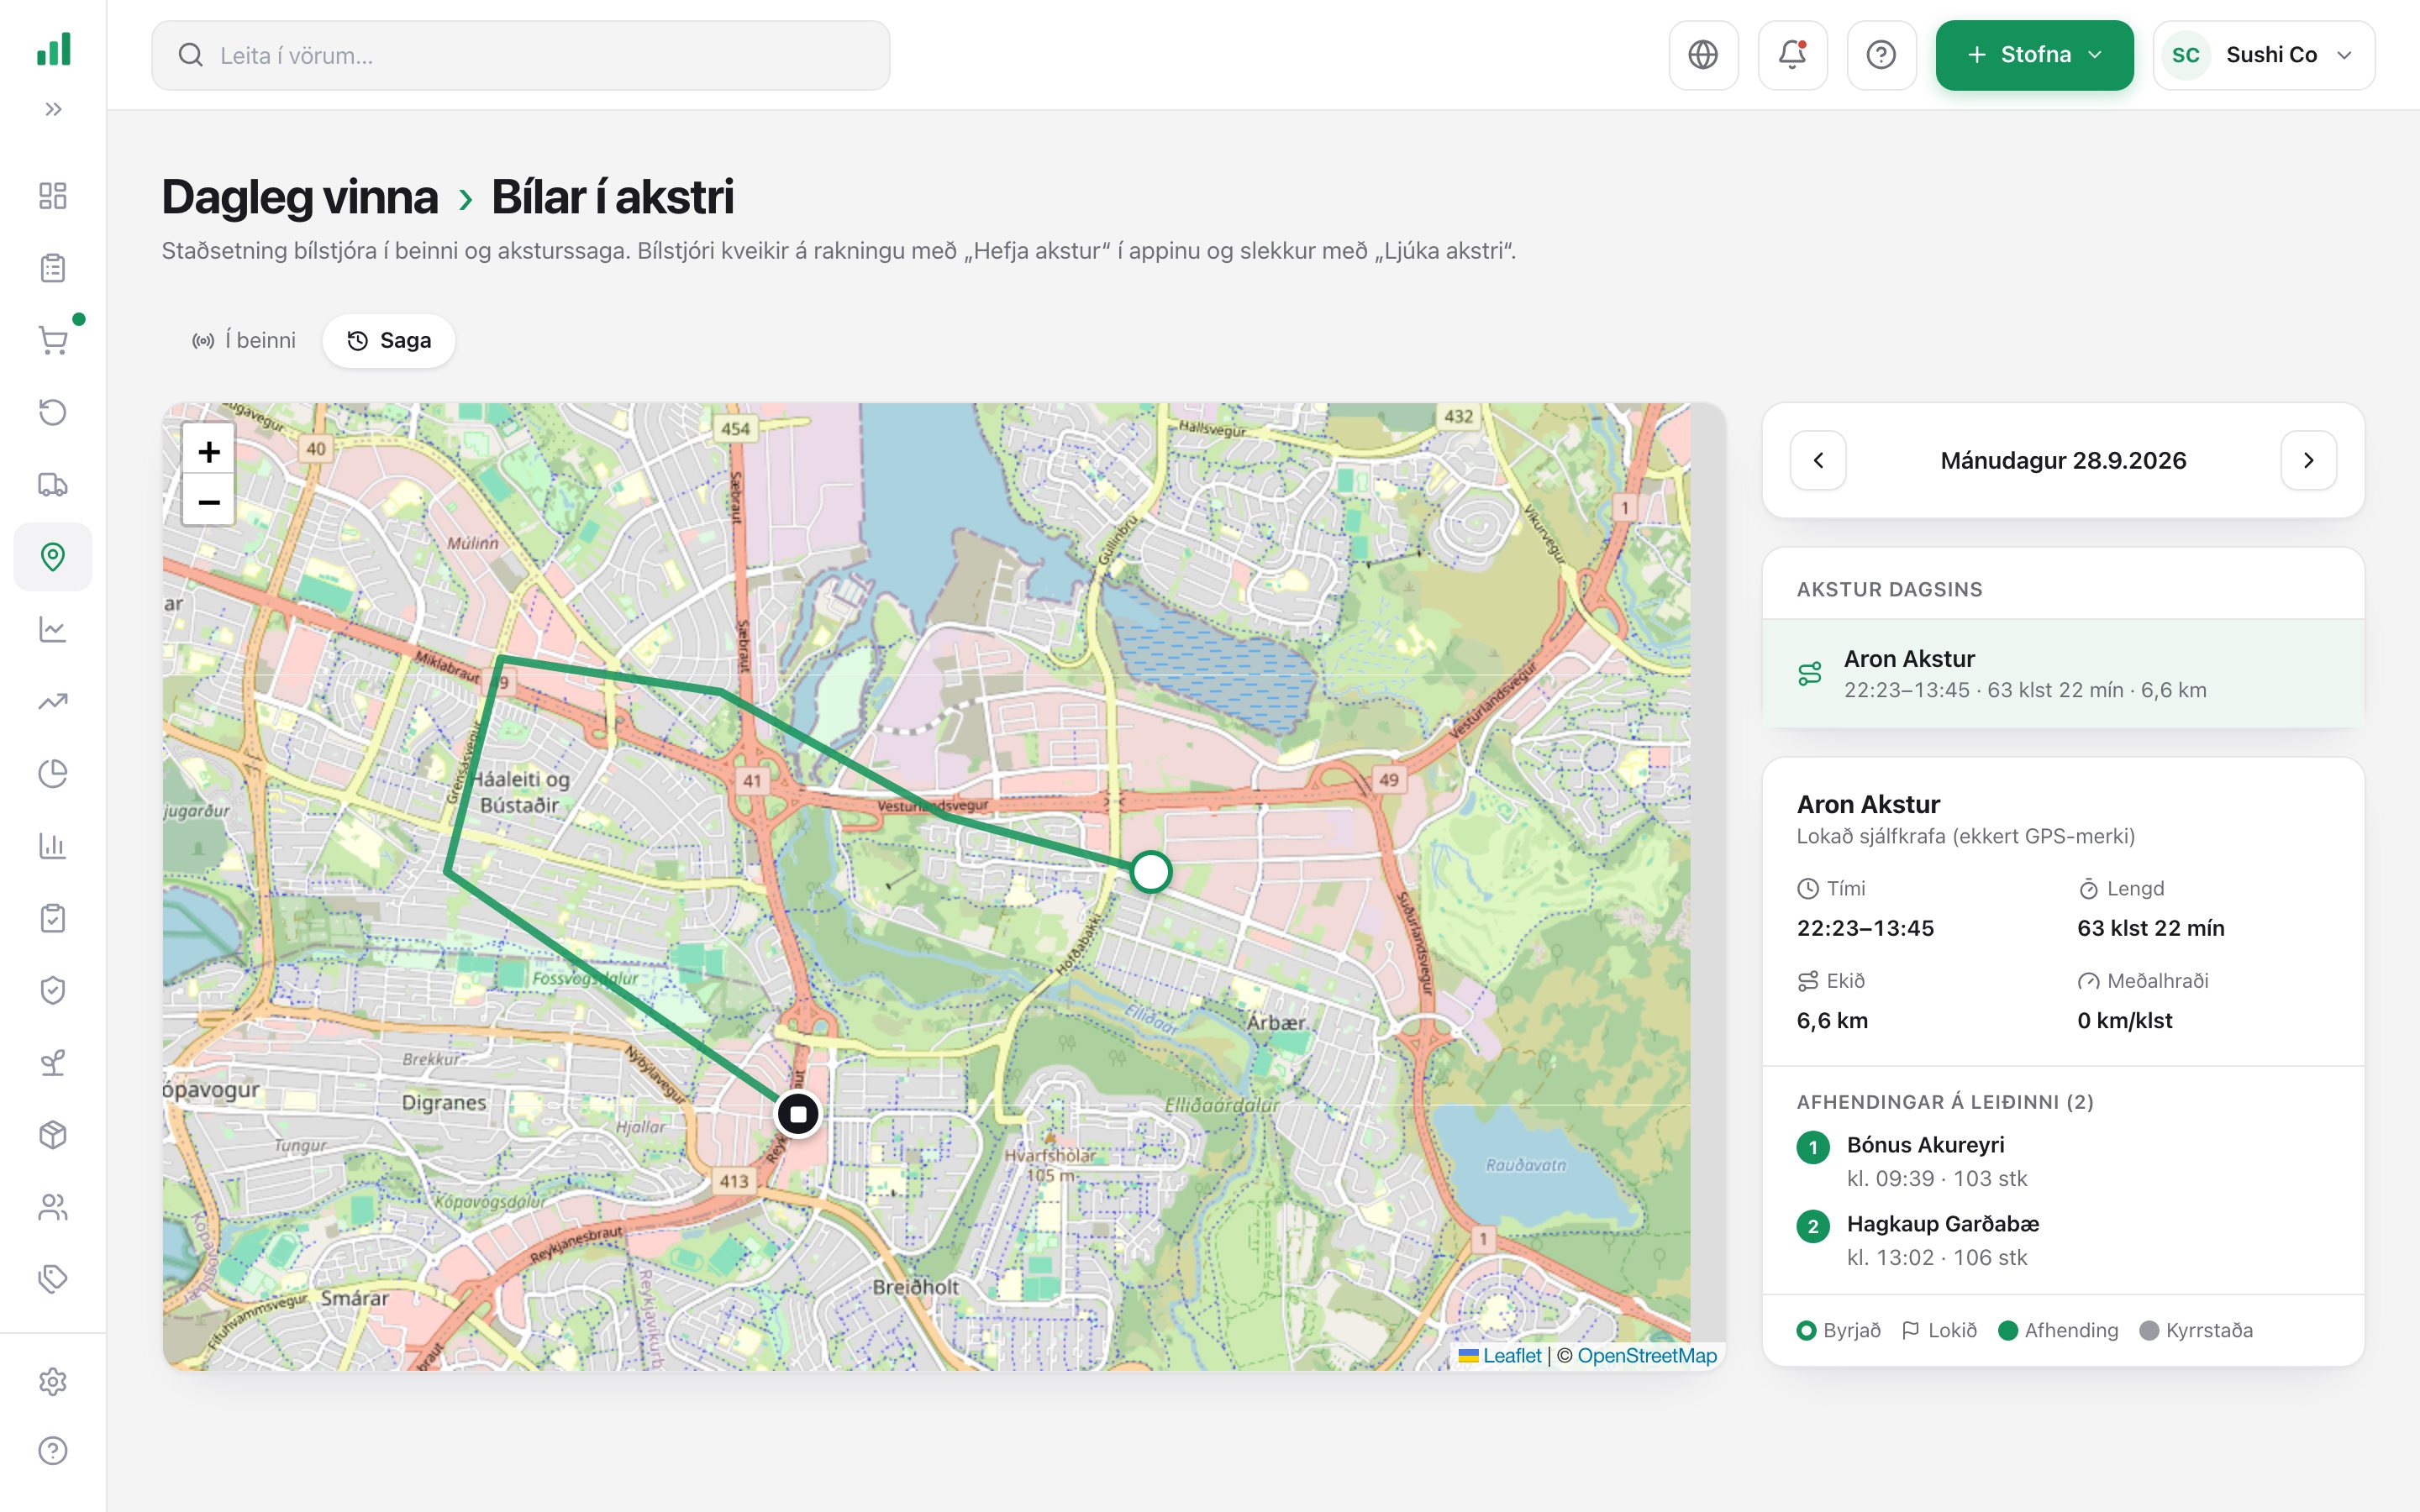The height and width of the screenshot is (1512, 2420).
Task: Zoom in on the map
Action: (208, 451)
